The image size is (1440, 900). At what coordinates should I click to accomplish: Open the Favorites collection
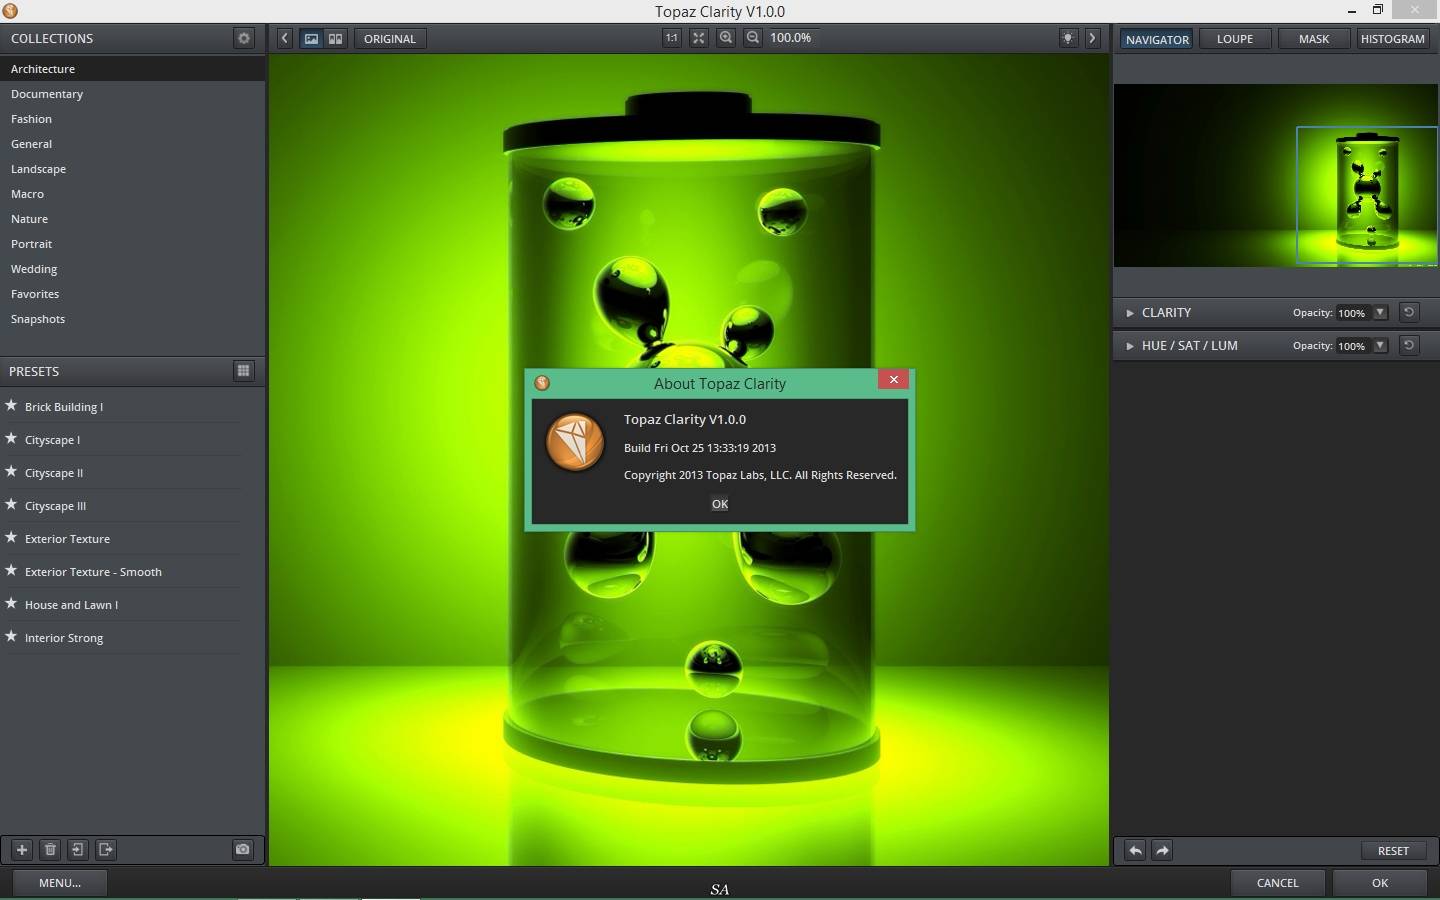click(132, 294)
